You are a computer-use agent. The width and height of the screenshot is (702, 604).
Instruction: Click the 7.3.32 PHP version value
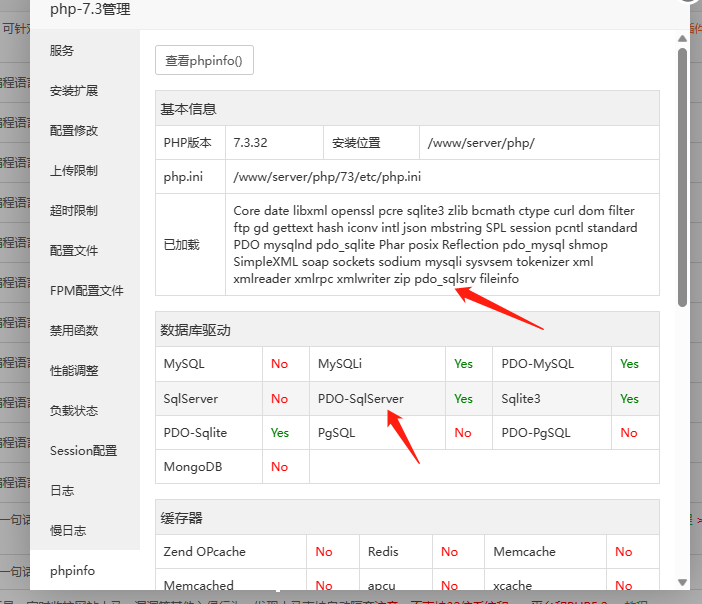pyautogui.click(x=250, y=142)
